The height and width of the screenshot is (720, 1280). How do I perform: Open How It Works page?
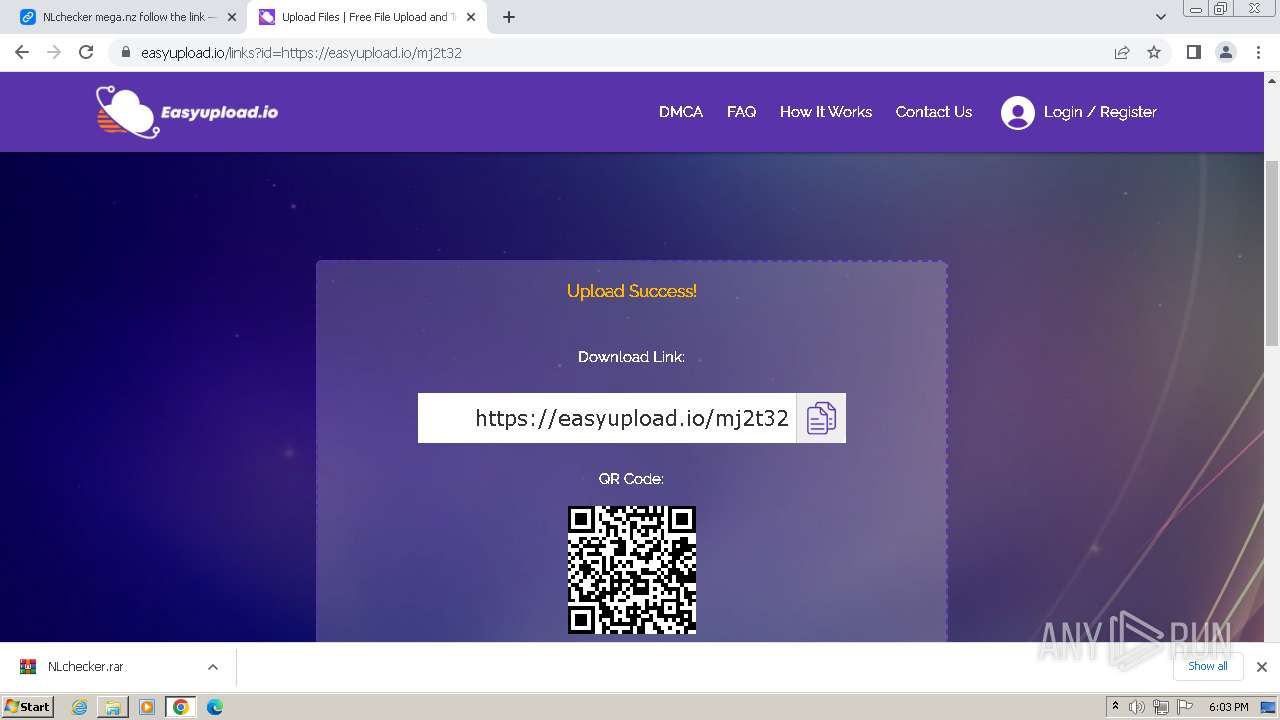point(826,112)
